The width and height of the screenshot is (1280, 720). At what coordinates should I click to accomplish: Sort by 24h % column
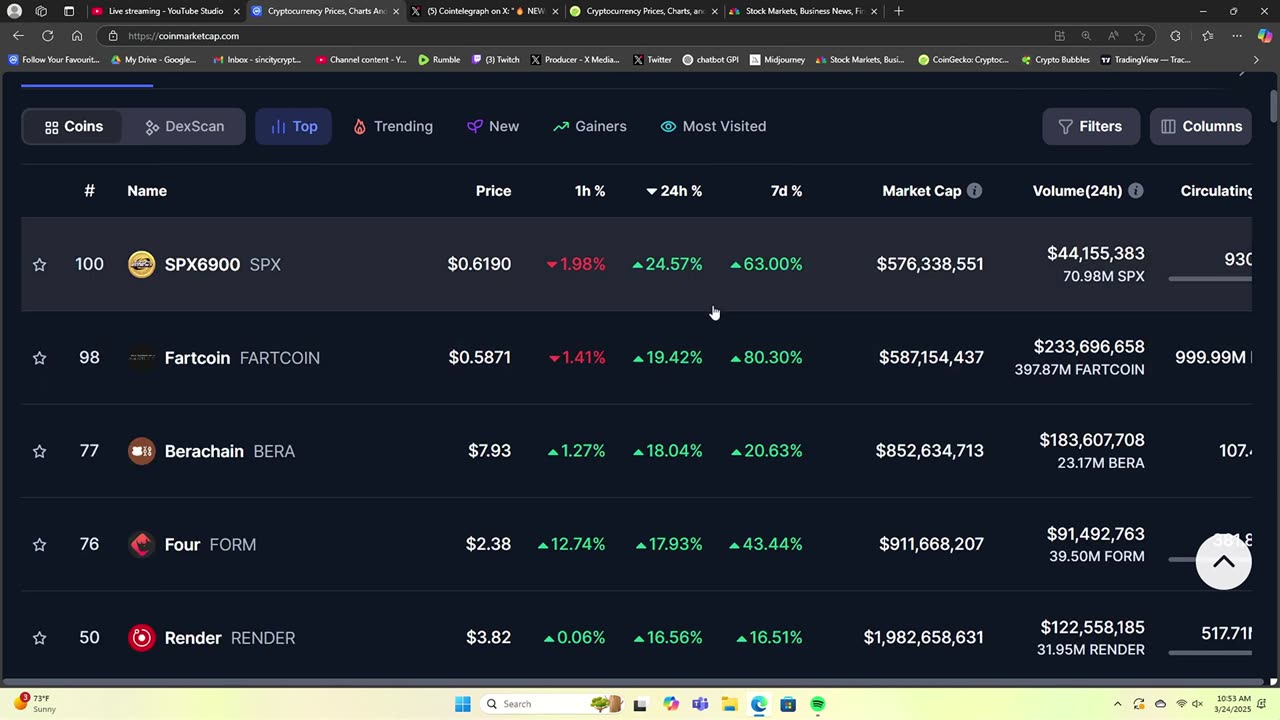(674, 191)
